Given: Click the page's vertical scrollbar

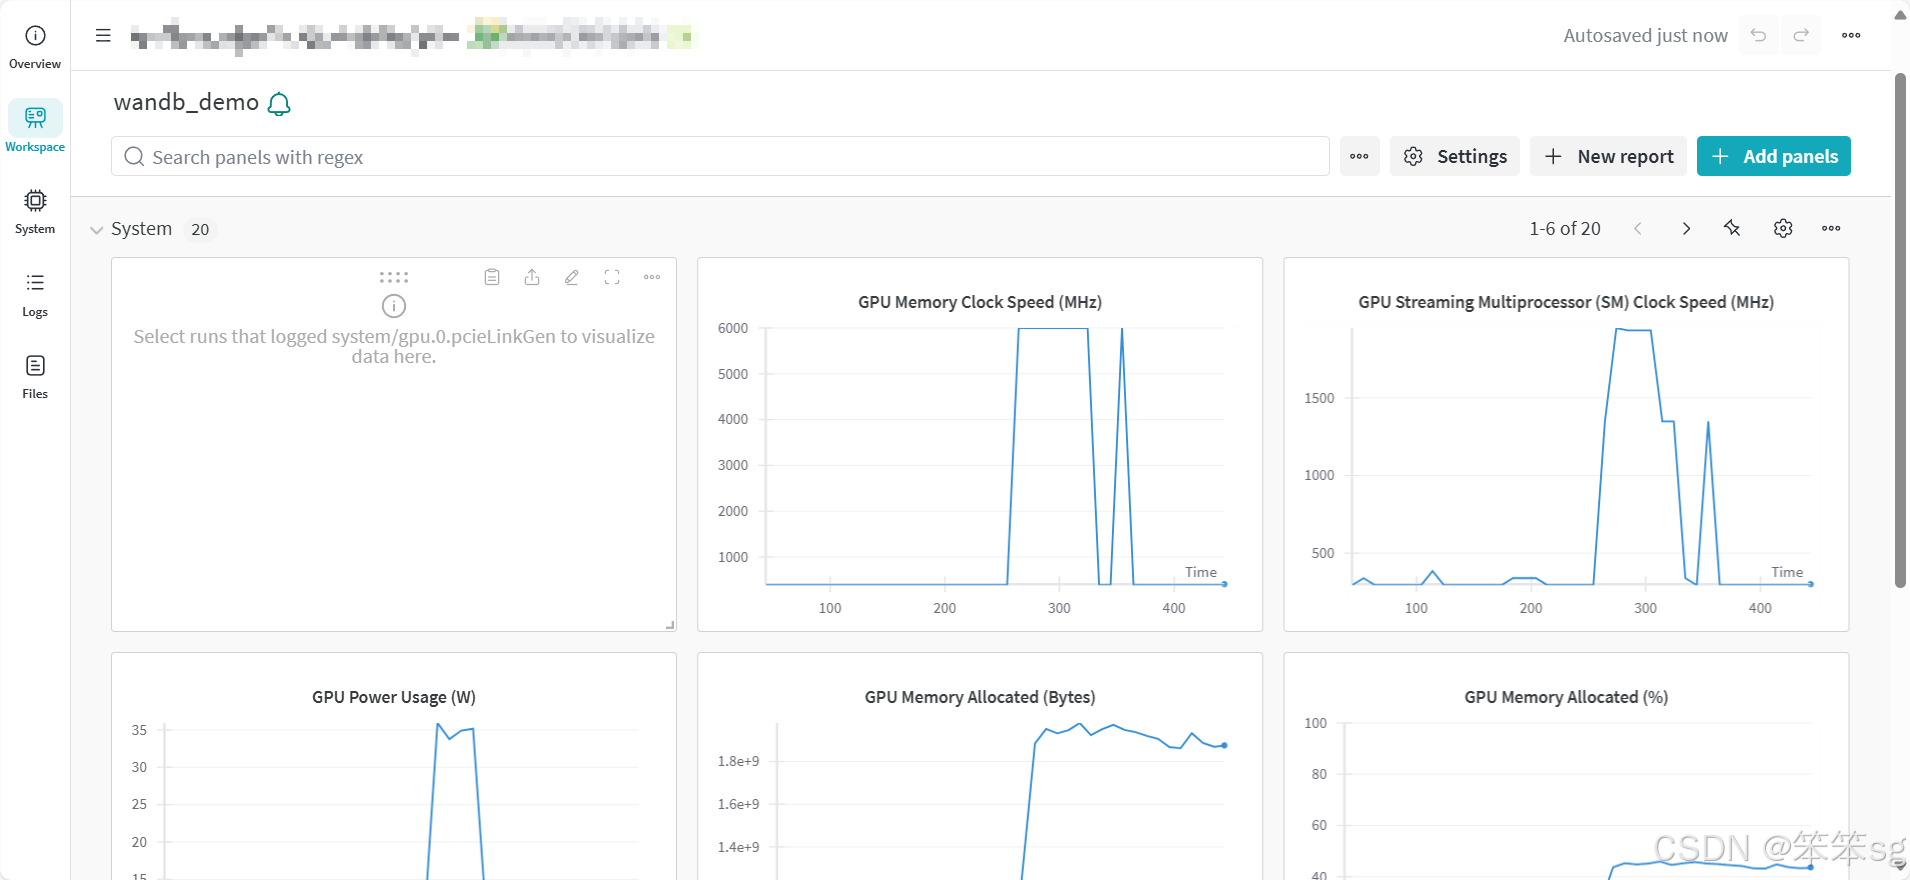Looking at the screenshot, I should coord(1900,330).
